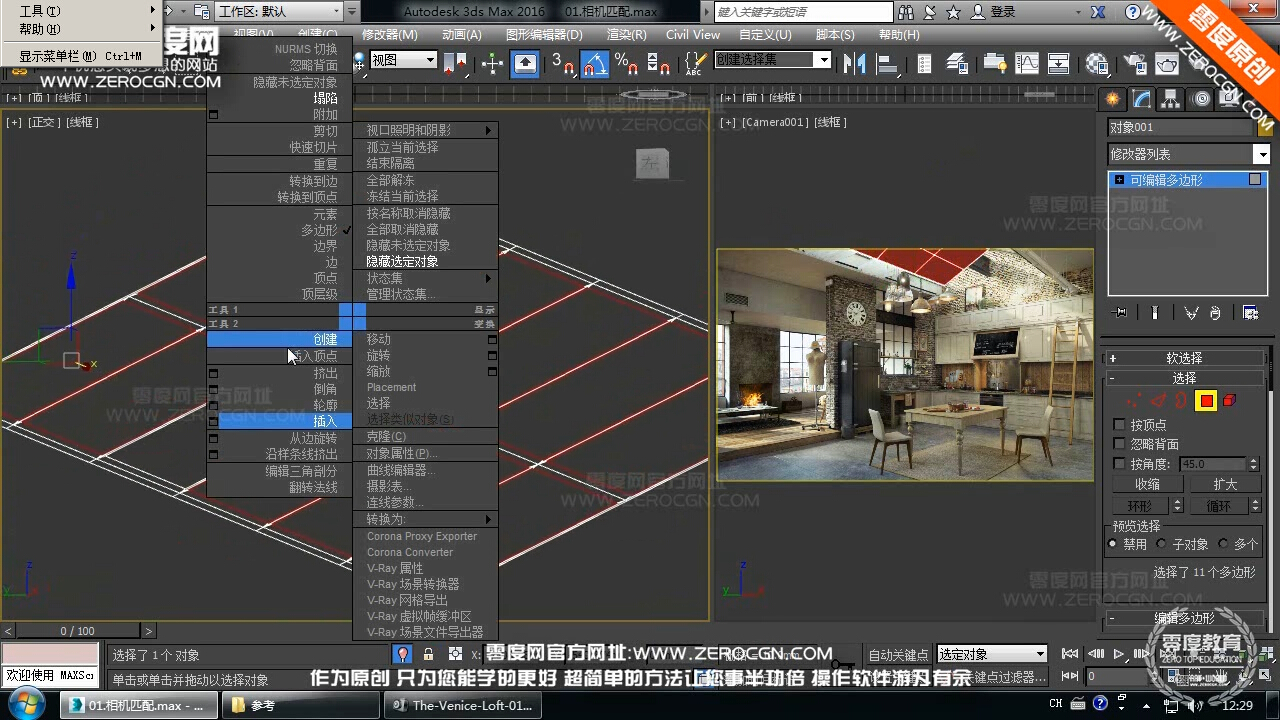The width and height of the screenshot is (1280, 720).
Task: Open the 选定对象 key filter dropdown
Action: 992,654
